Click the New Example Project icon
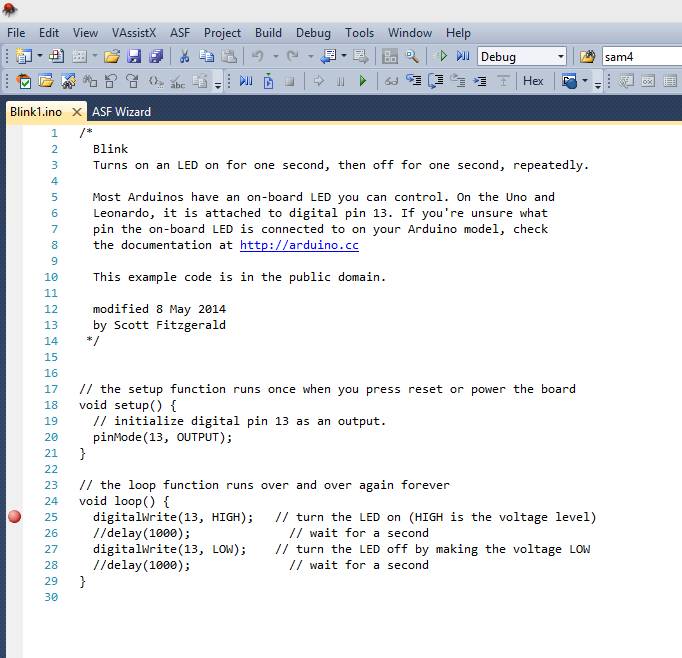This screenshot has width=682, height=658. [x=56, y=57]
